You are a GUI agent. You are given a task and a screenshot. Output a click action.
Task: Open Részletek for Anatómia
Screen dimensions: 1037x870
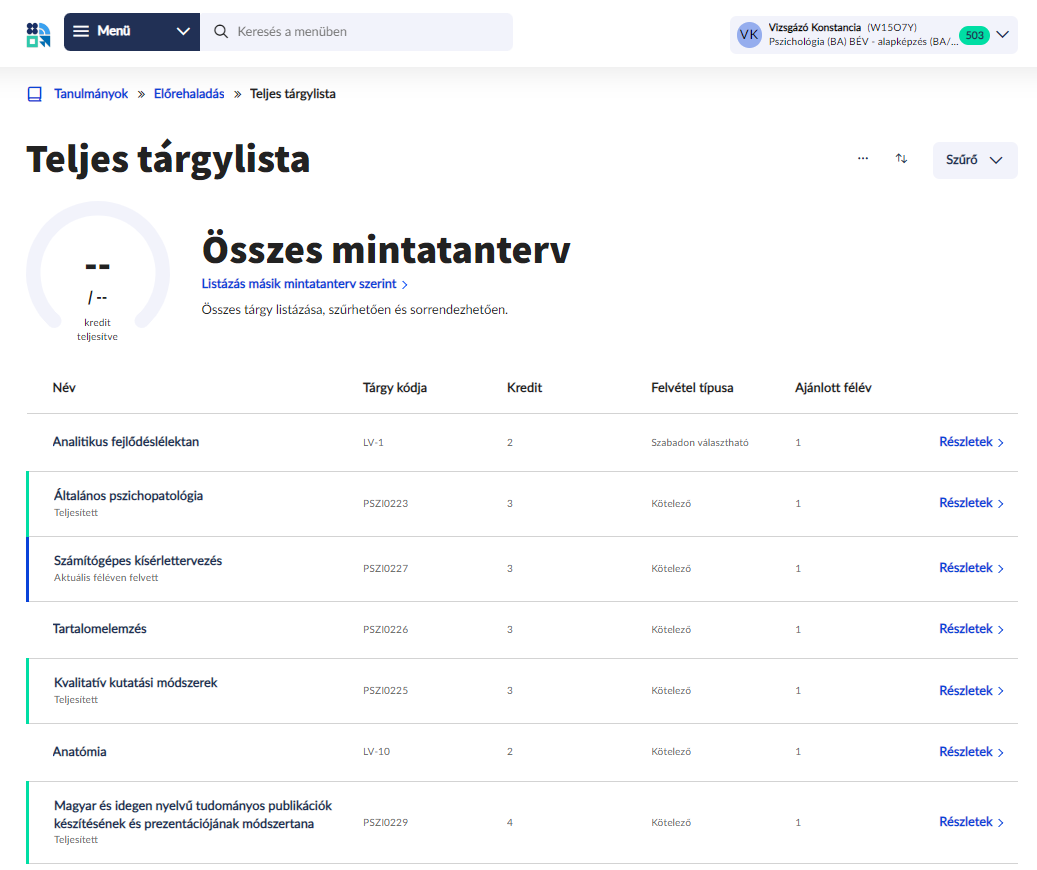pos(972,752)
